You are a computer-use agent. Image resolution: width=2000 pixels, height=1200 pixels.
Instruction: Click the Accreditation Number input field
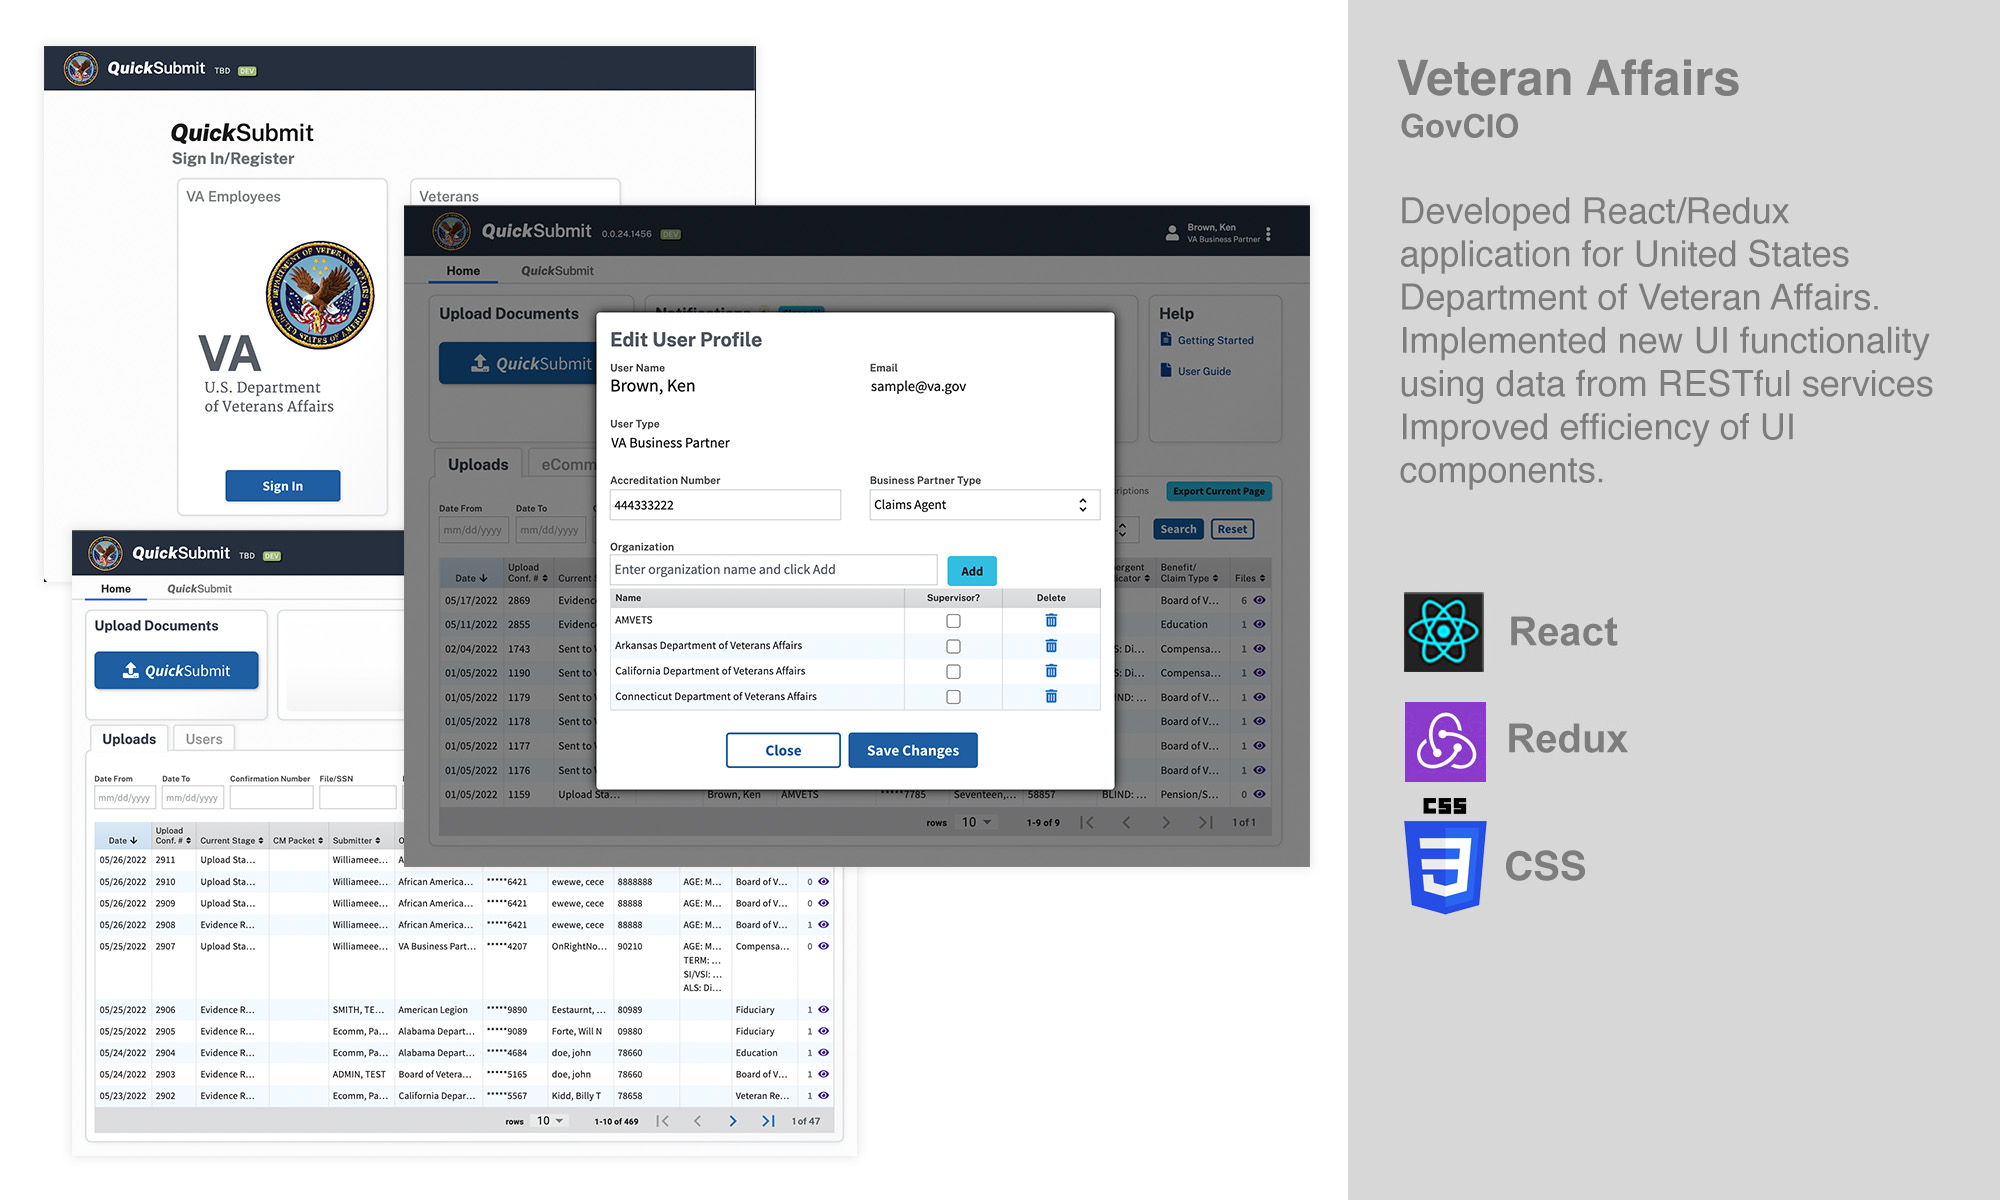point(725,505)
